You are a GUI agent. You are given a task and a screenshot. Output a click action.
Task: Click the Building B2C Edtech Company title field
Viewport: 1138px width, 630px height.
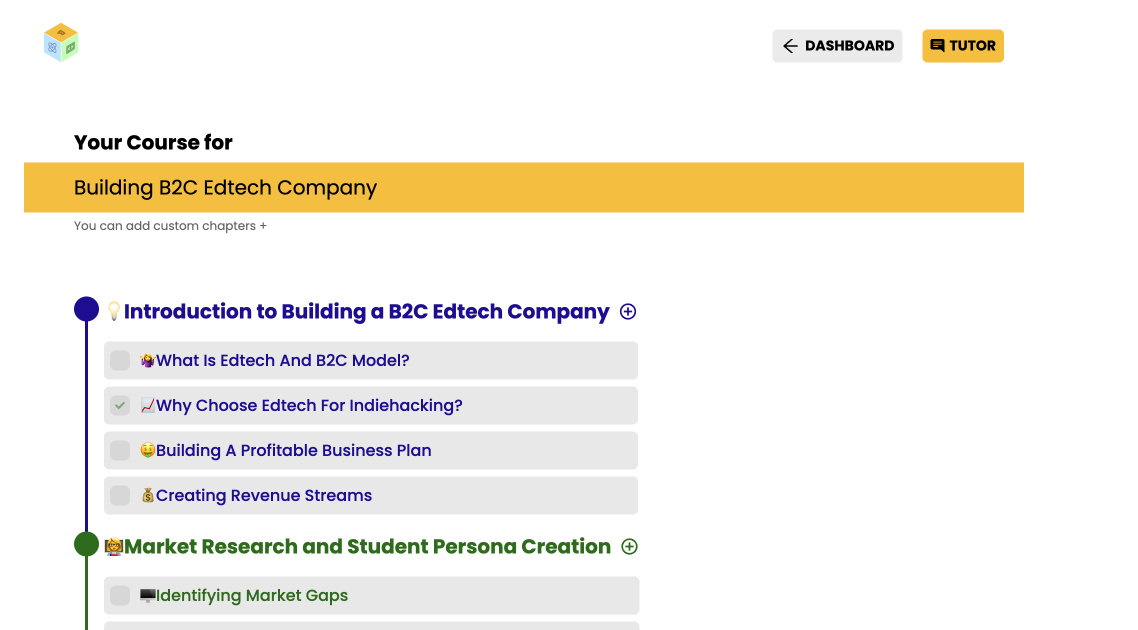524,187
